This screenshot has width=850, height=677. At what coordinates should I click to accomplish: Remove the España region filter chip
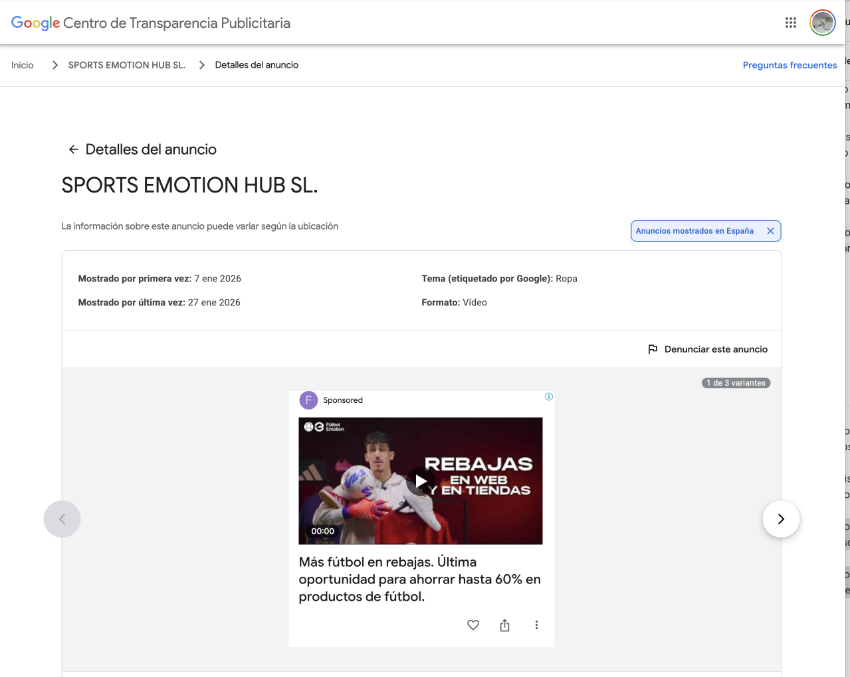point(770,231)
